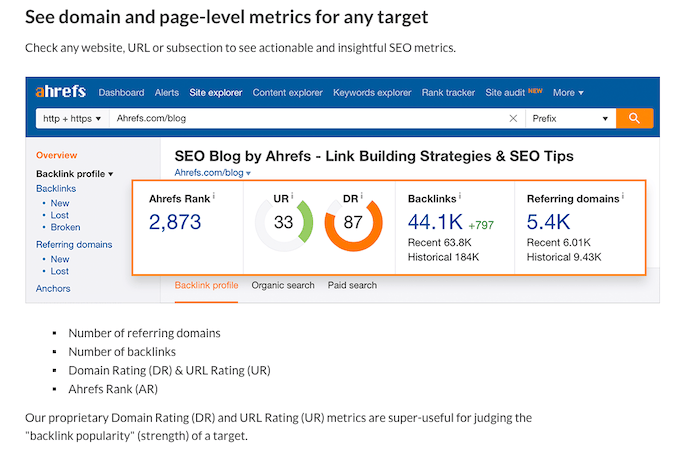Click the 'Number of backlinks' bullet
This screenshot has width=680, height=450.
(122, 352)
